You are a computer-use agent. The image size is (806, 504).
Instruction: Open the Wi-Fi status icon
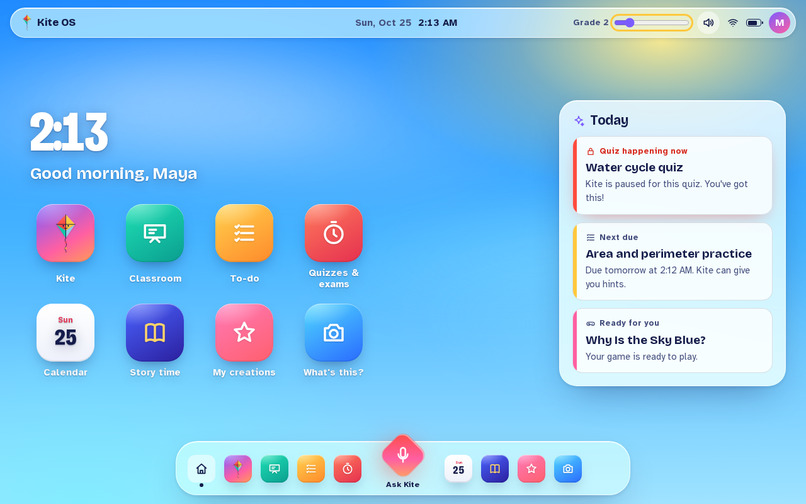point(732,23)
